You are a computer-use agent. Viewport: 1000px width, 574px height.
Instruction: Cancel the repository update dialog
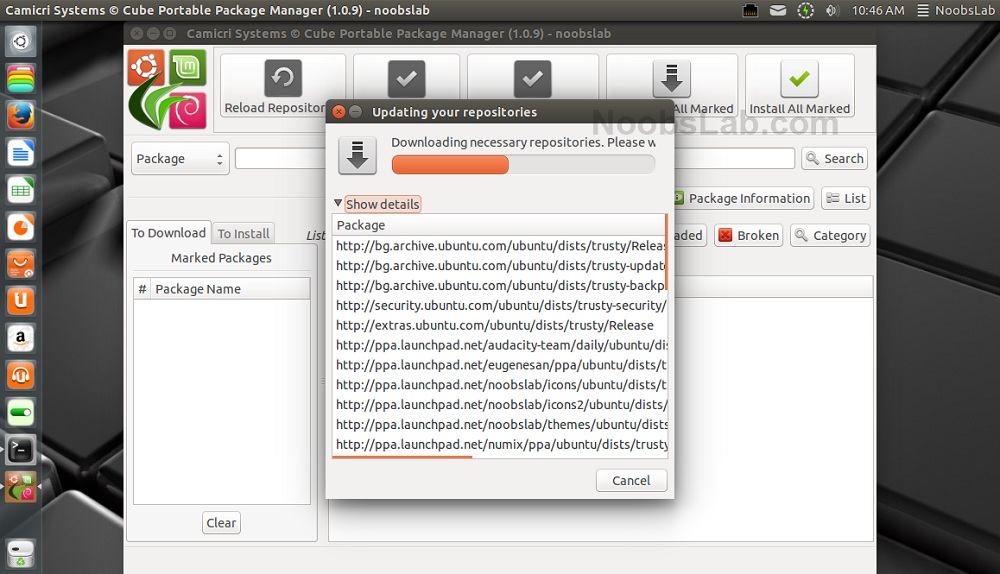[x=631, y=480]
